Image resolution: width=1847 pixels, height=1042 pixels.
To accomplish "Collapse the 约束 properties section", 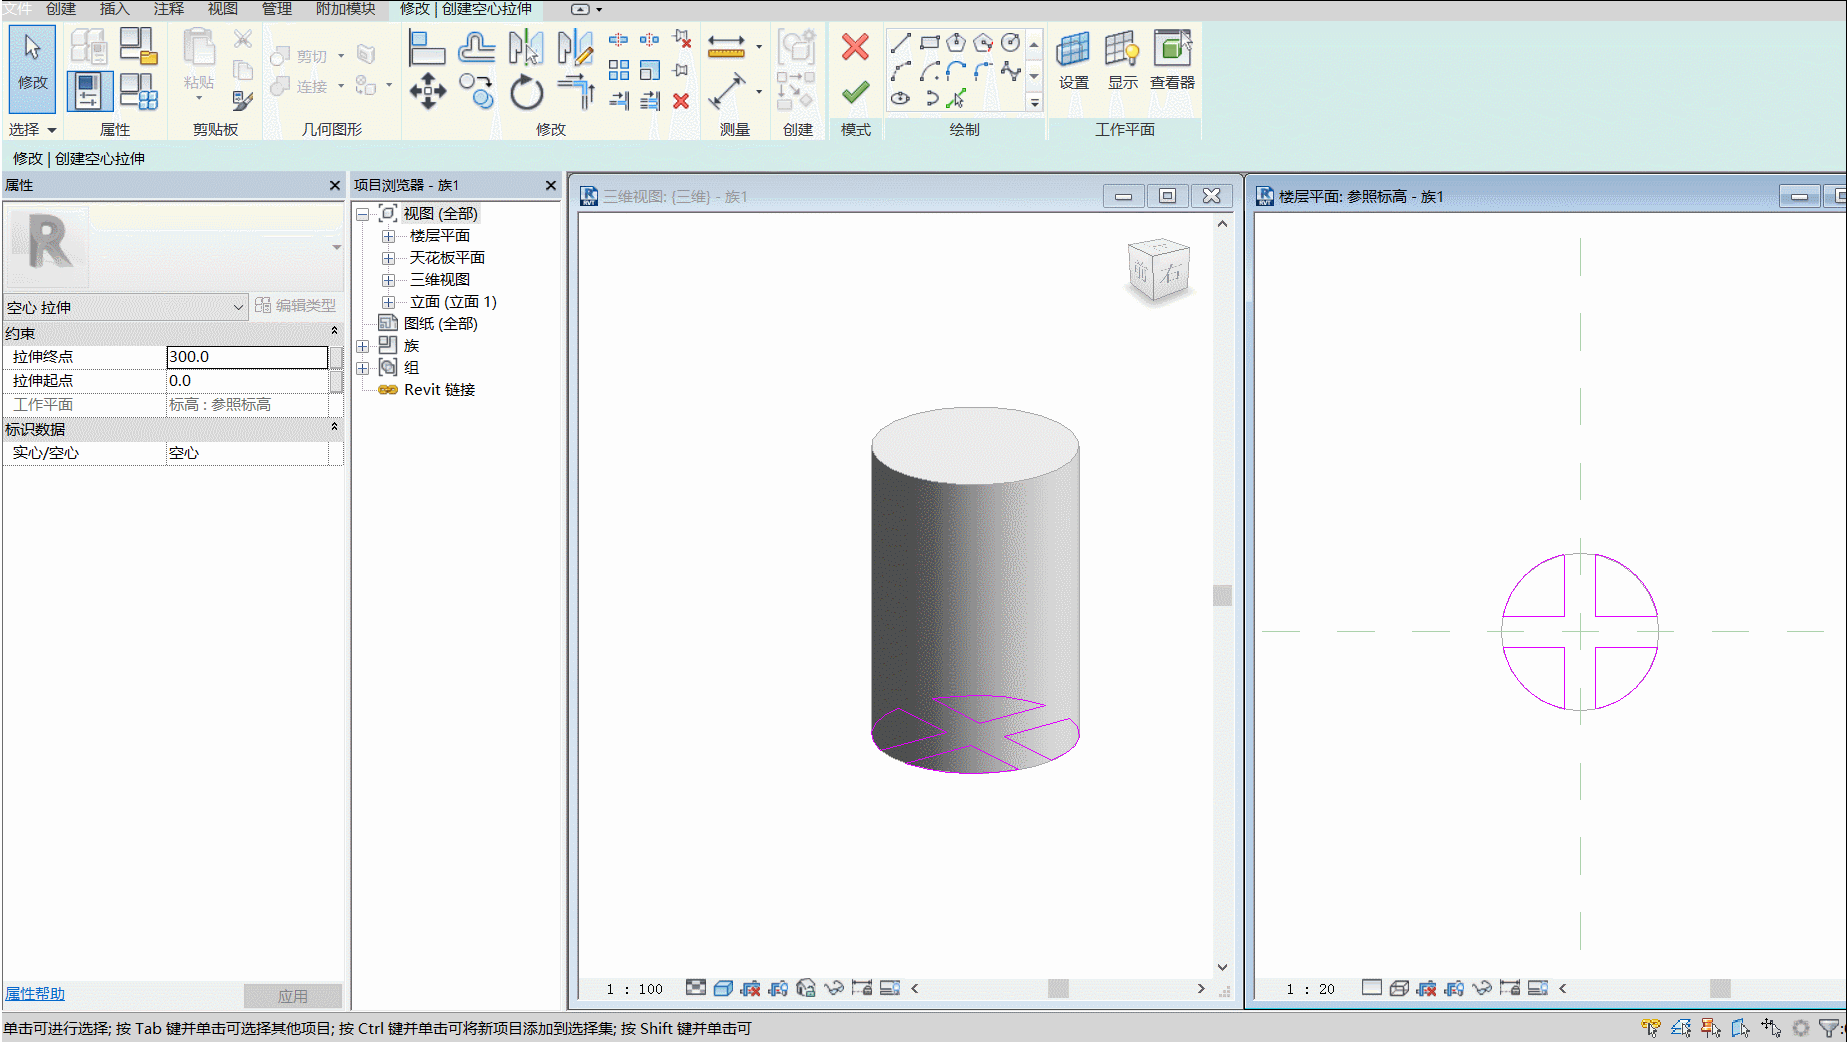I will [x=334, y=332].
